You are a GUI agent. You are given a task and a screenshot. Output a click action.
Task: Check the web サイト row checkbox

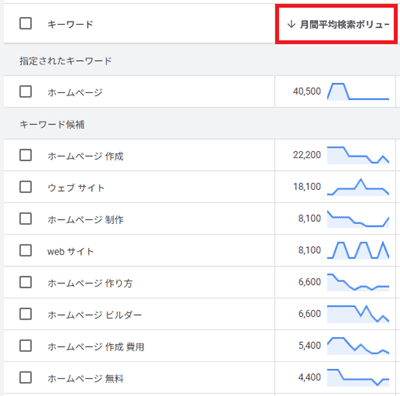coord(26,250)
